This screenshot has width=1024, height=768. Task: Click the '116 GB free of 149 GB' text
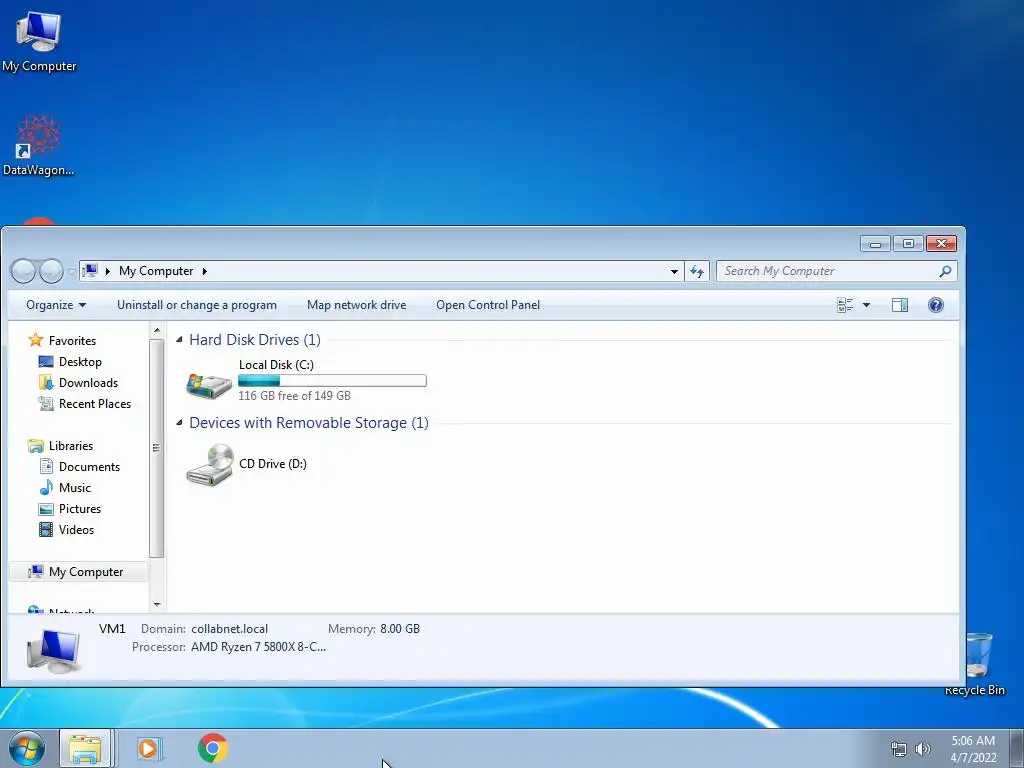point(295,396)
